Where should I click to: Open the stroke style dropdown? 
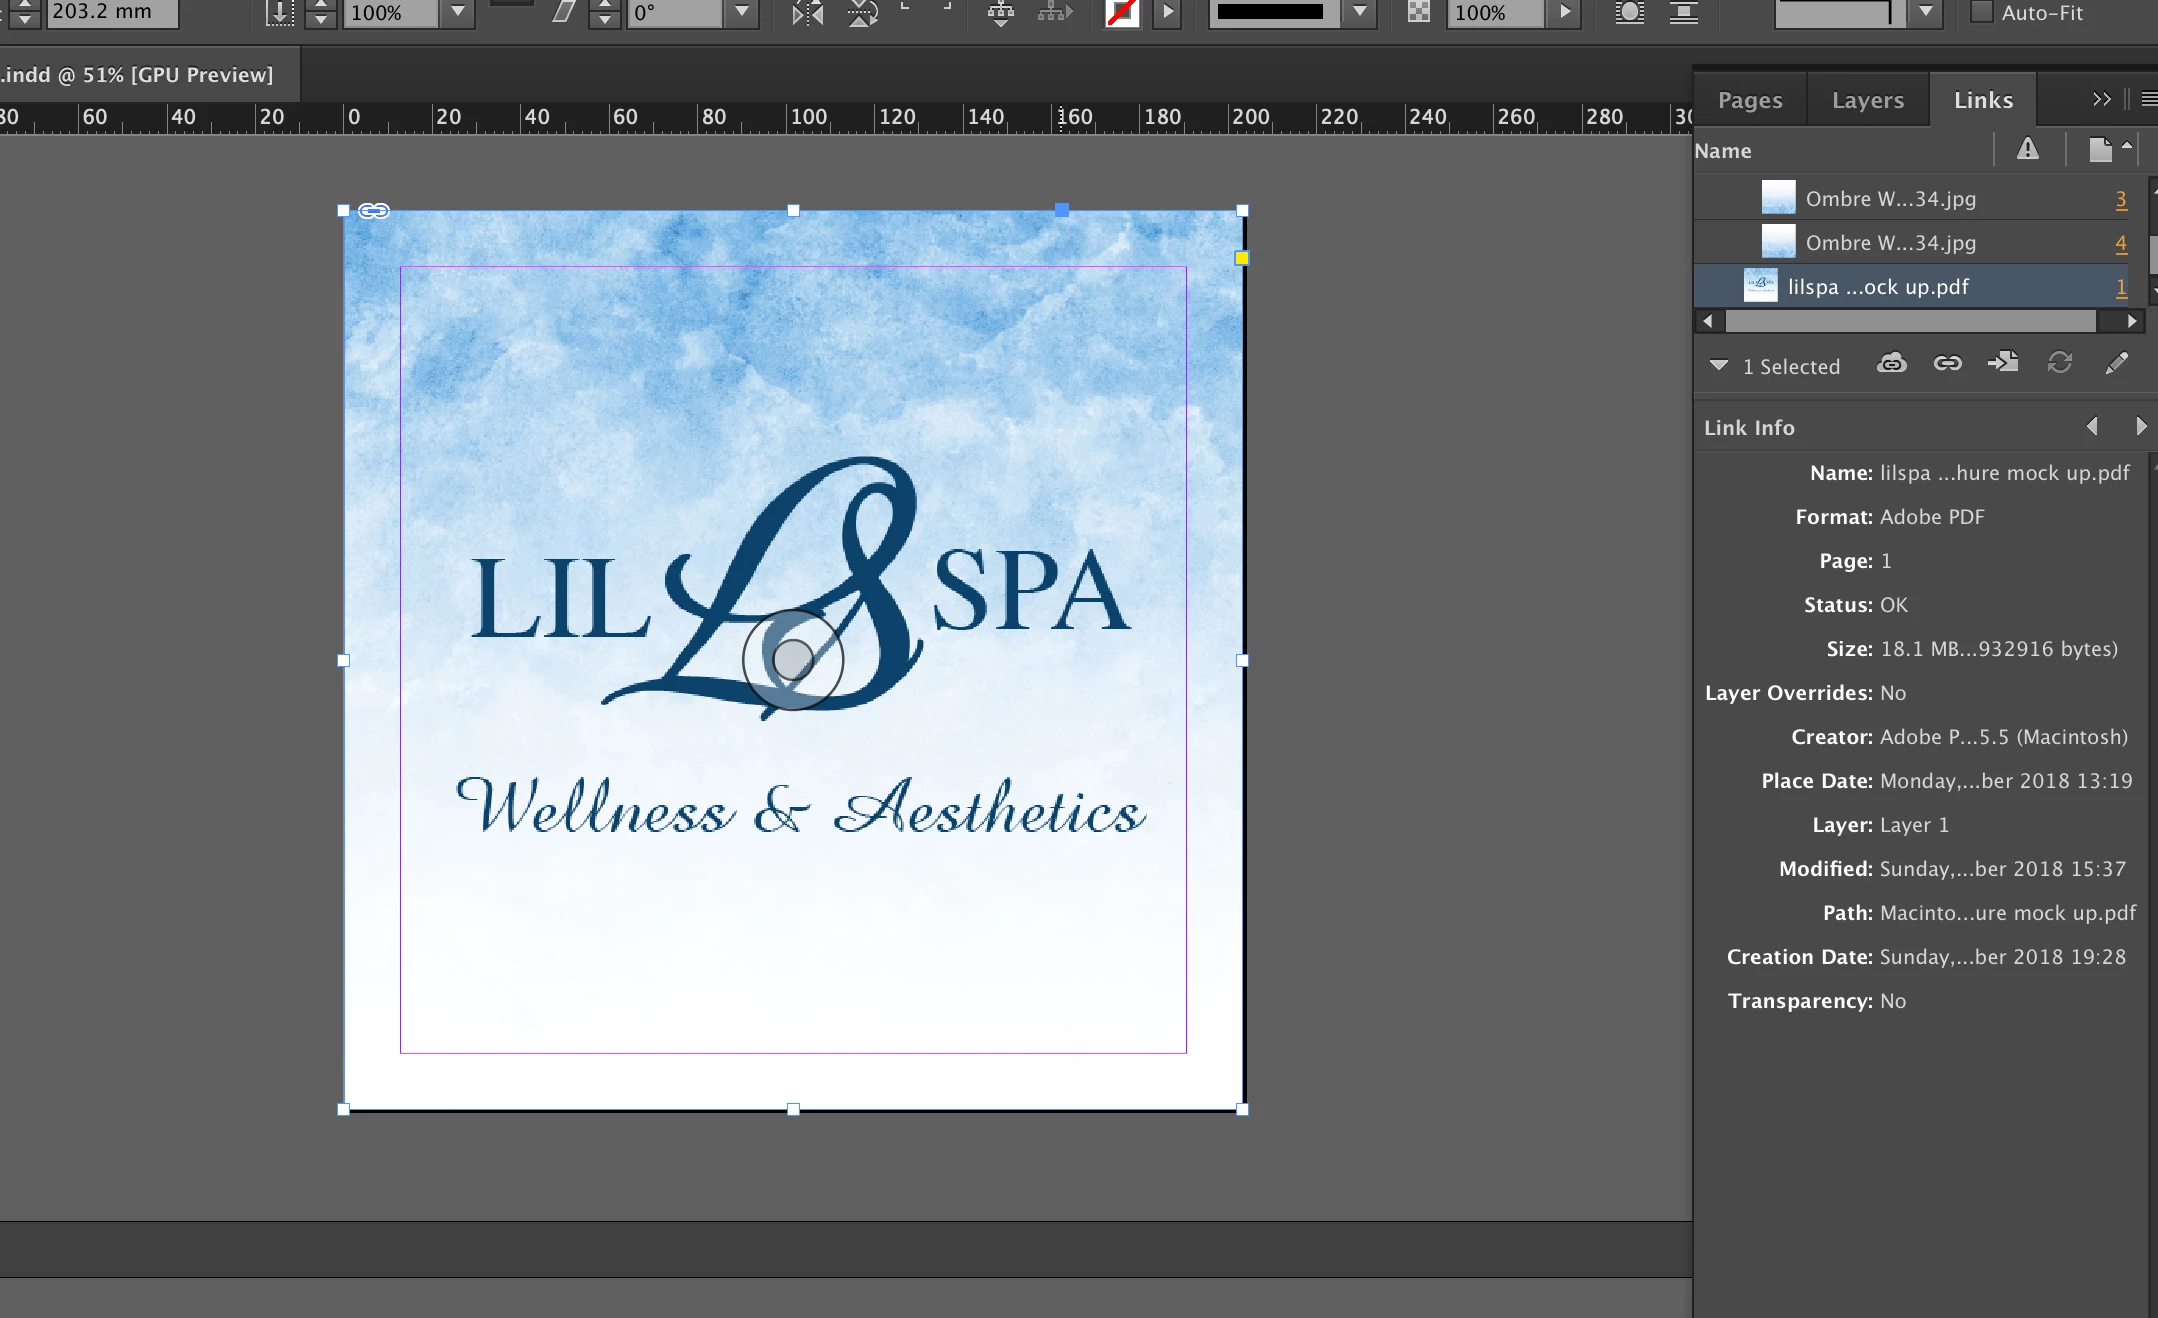[x=1359, y=13]
